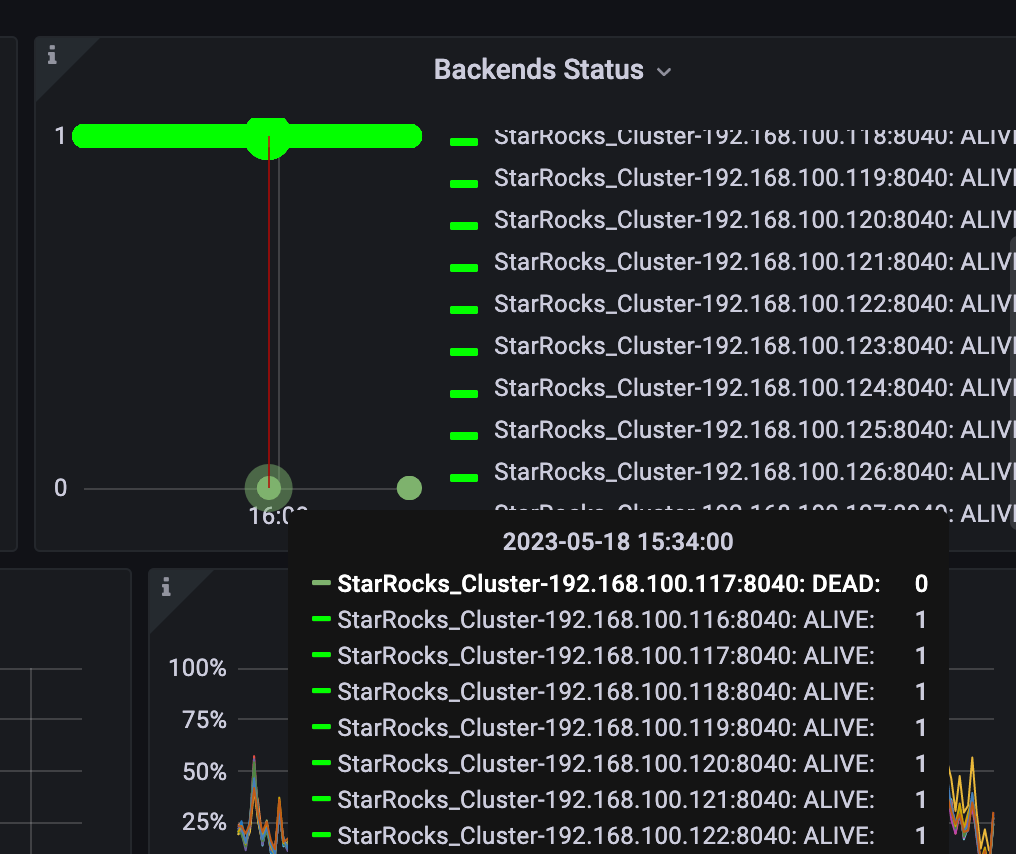Select legend entry StarRocks_Cluster-192.168.100.126:8040
1016x854 pixels.
(755, 472)
